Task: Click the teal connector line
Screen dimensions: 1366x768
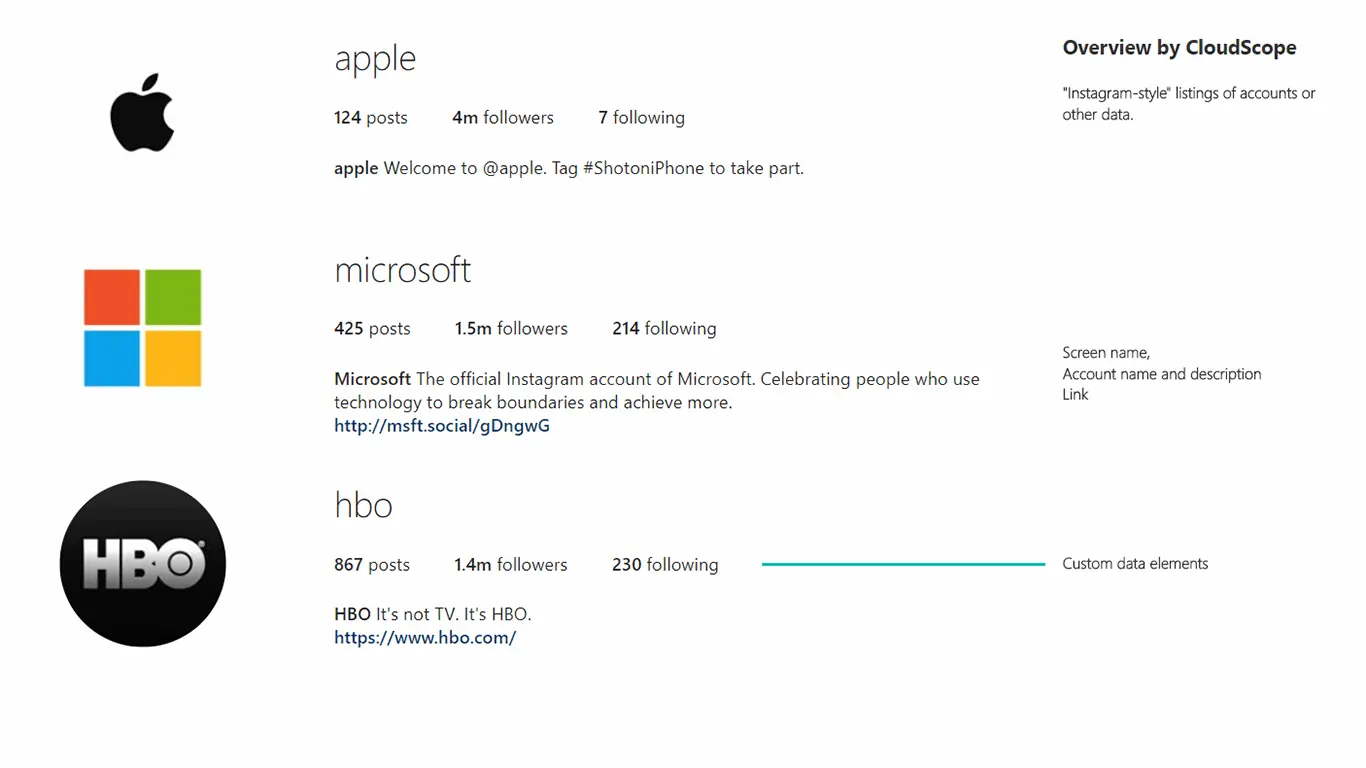Action: point(903,565)
